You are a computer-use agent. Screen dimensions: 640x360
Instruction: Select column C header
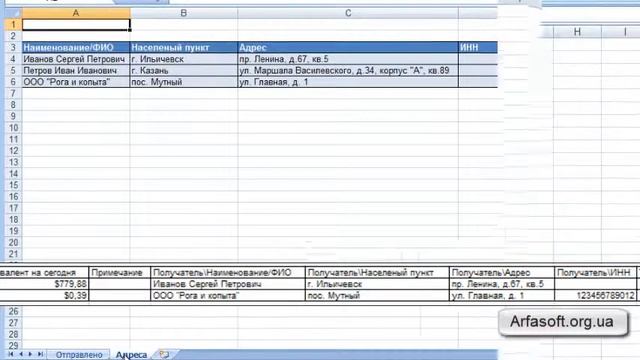point(348,13)
